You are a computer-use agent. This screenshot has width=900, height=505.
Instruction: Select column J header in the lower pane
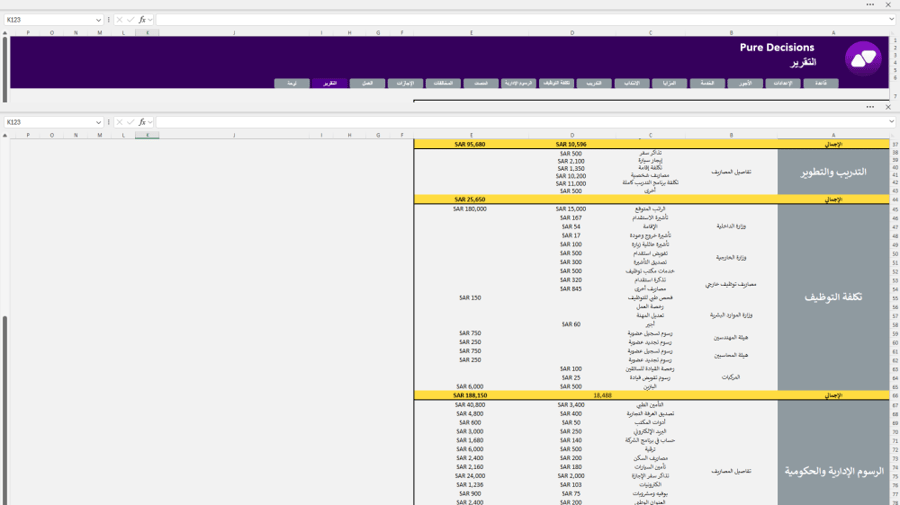pos(234,135)
